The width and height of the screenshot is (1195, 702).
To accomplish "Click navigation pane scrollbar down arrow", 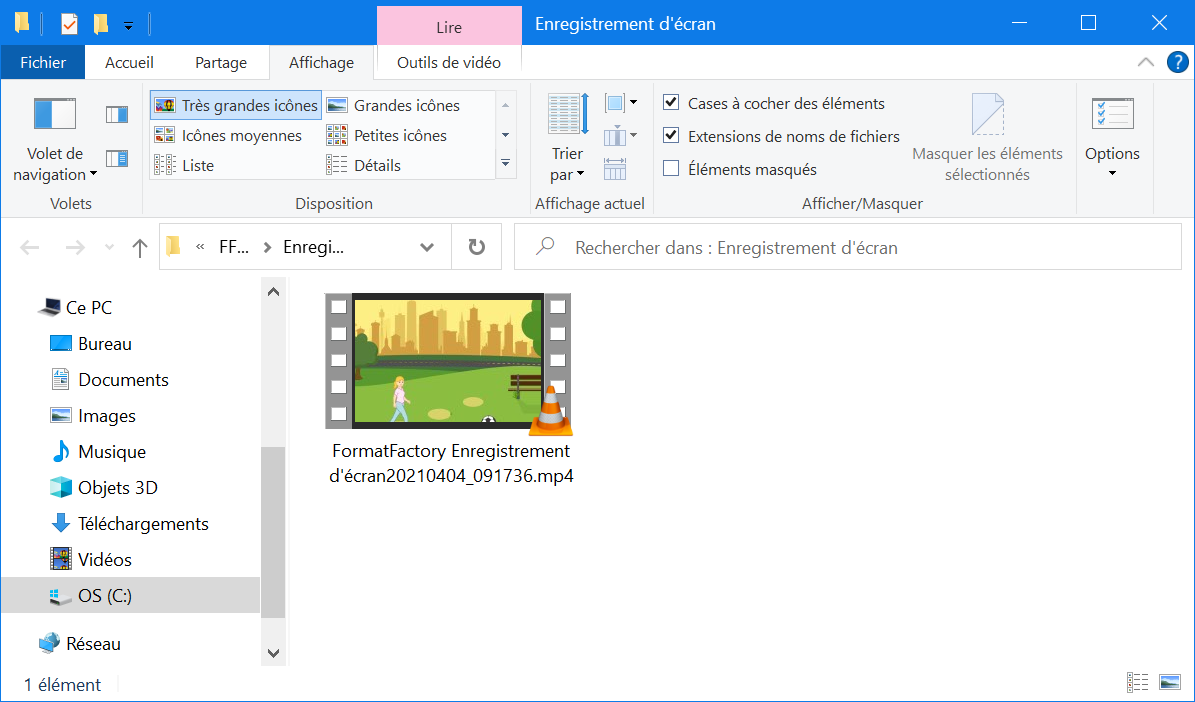I will point(273,653).
